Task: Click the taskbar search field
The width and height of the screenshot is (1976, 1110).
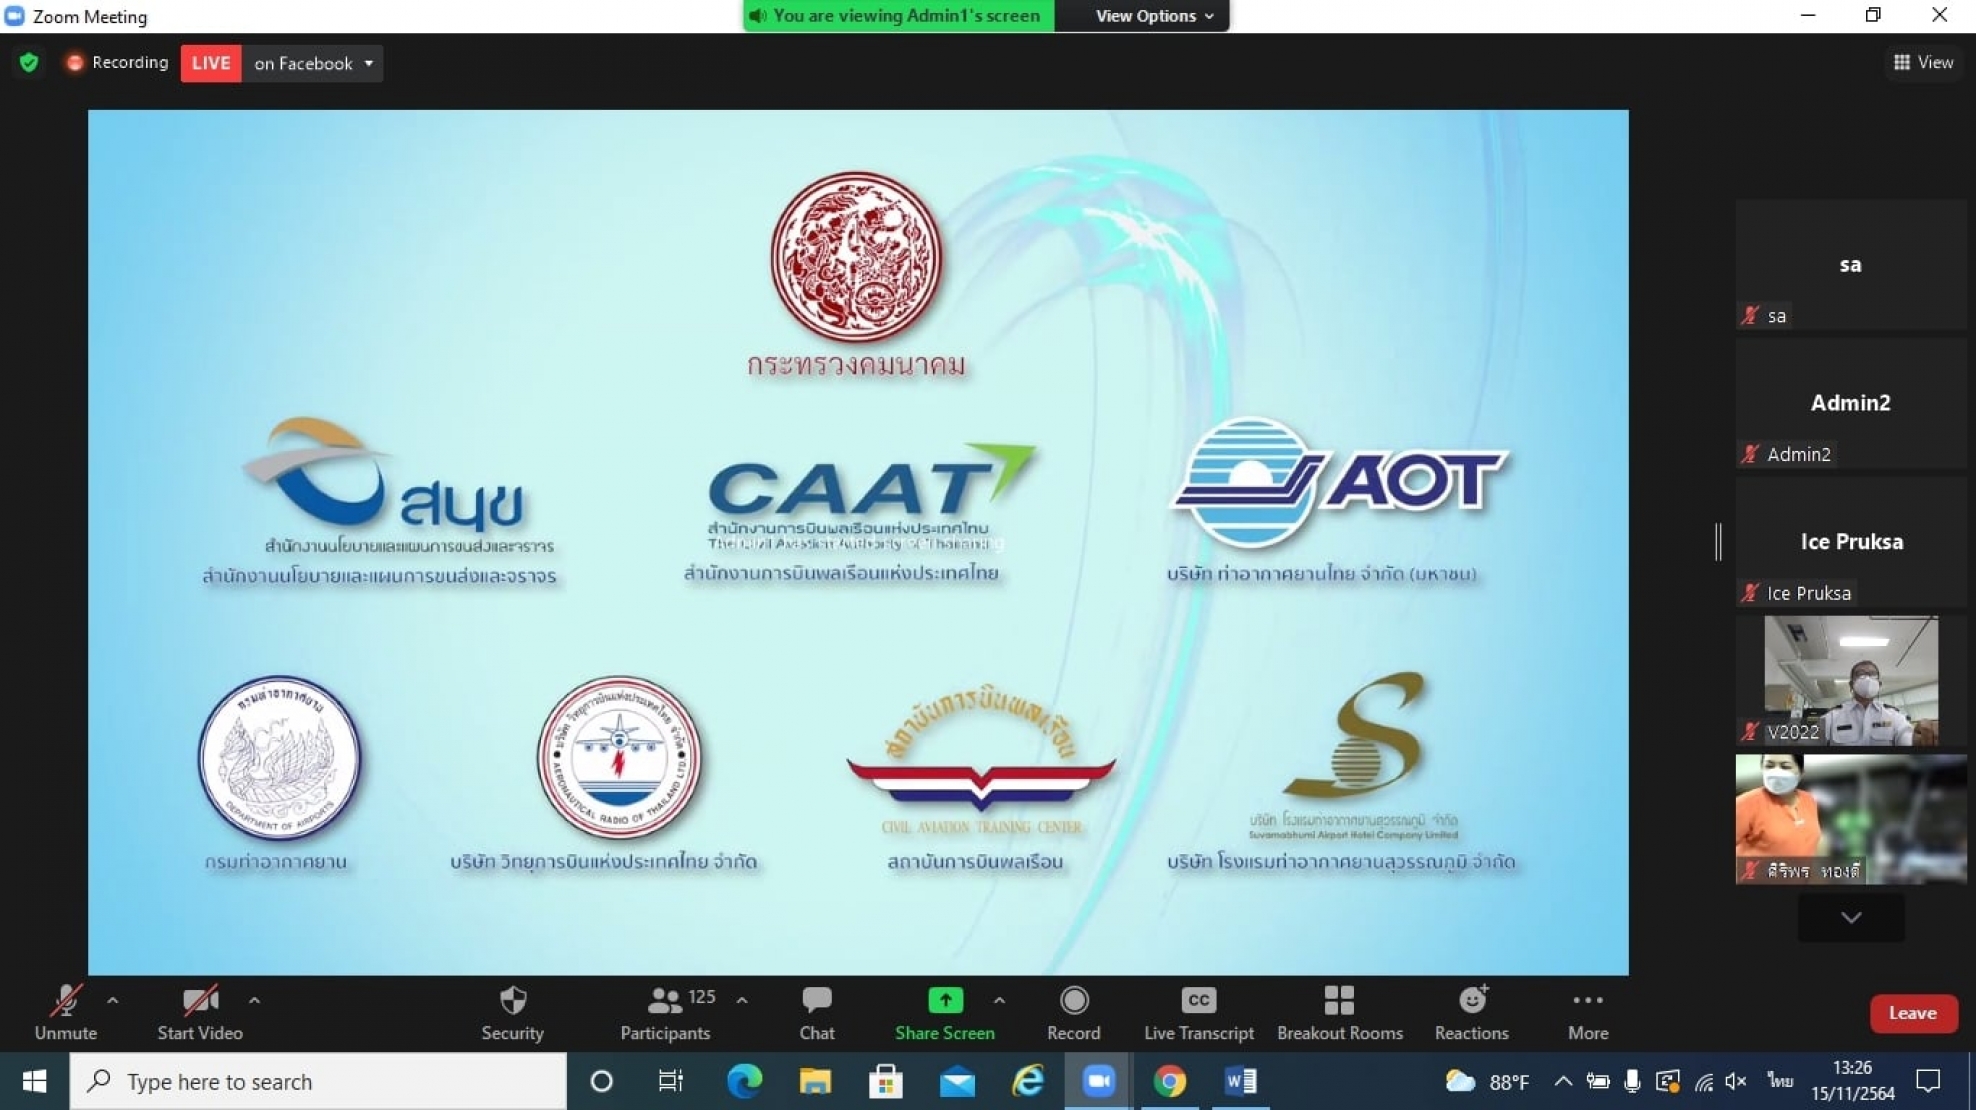Action: tap(318, 1081)
